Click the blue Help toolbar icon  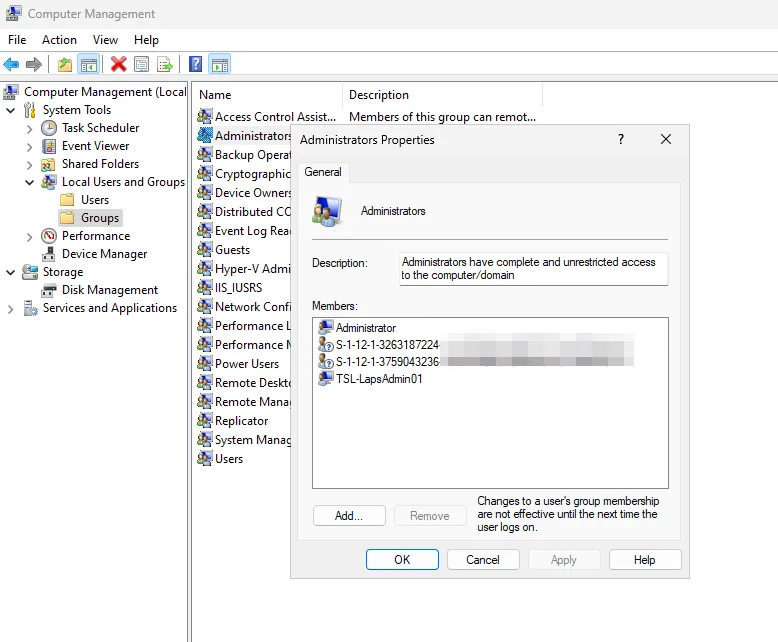click(196, 64)
